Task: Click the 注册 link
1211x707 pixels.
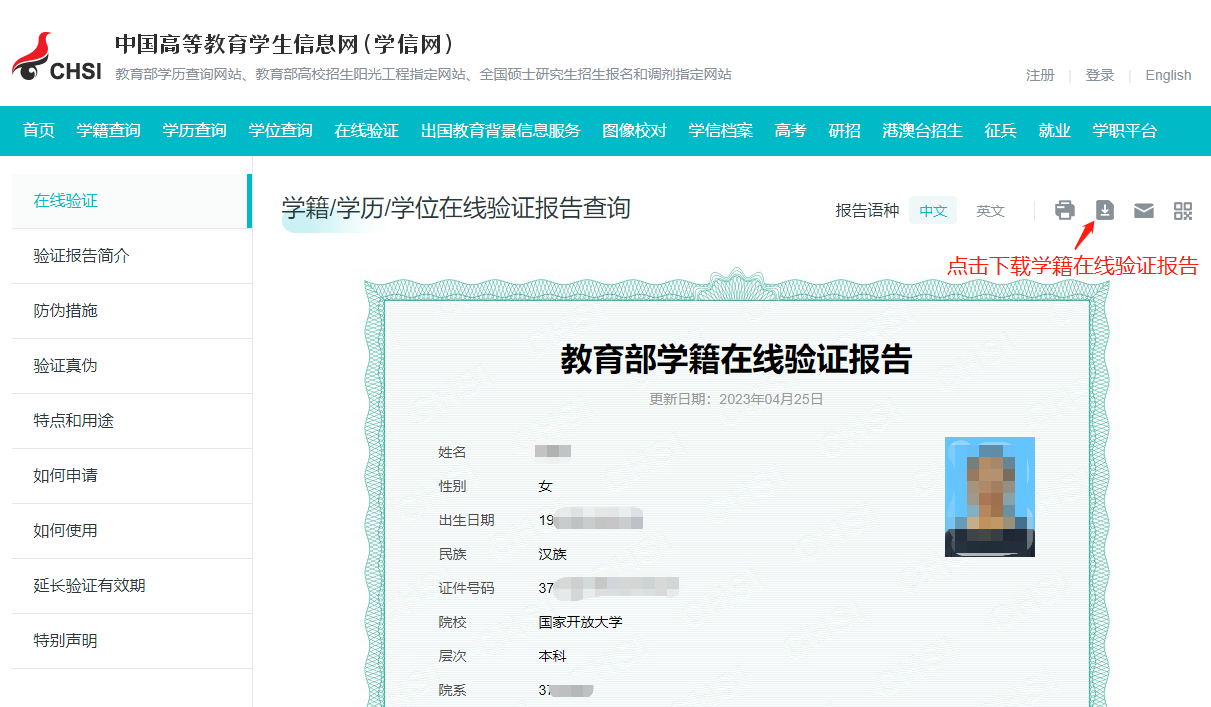Action: point(1040,75)
